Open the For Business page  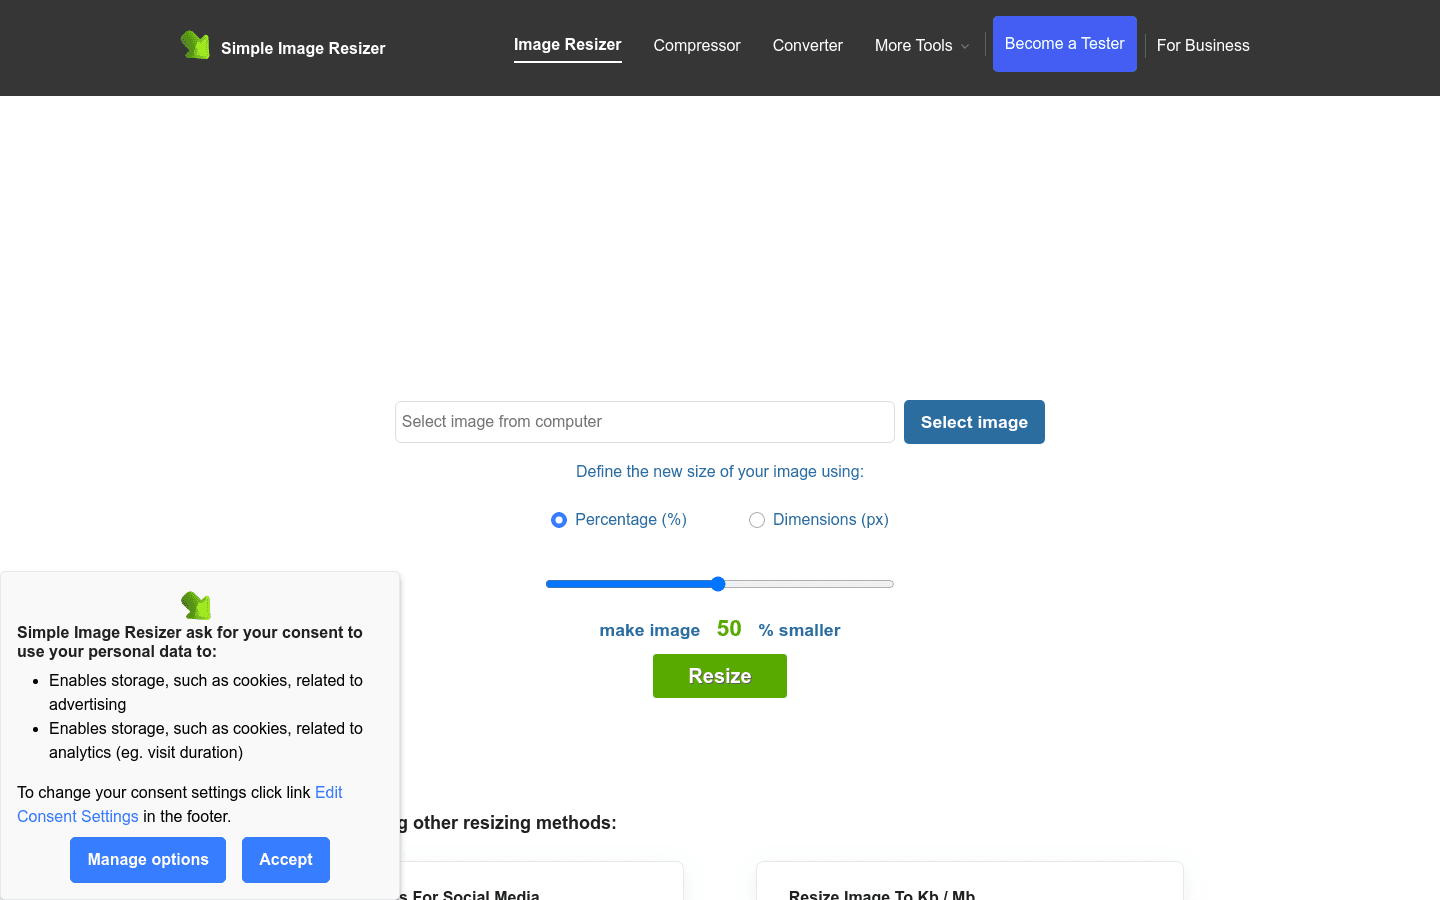pyautogui.click(x=1203, y=45)
